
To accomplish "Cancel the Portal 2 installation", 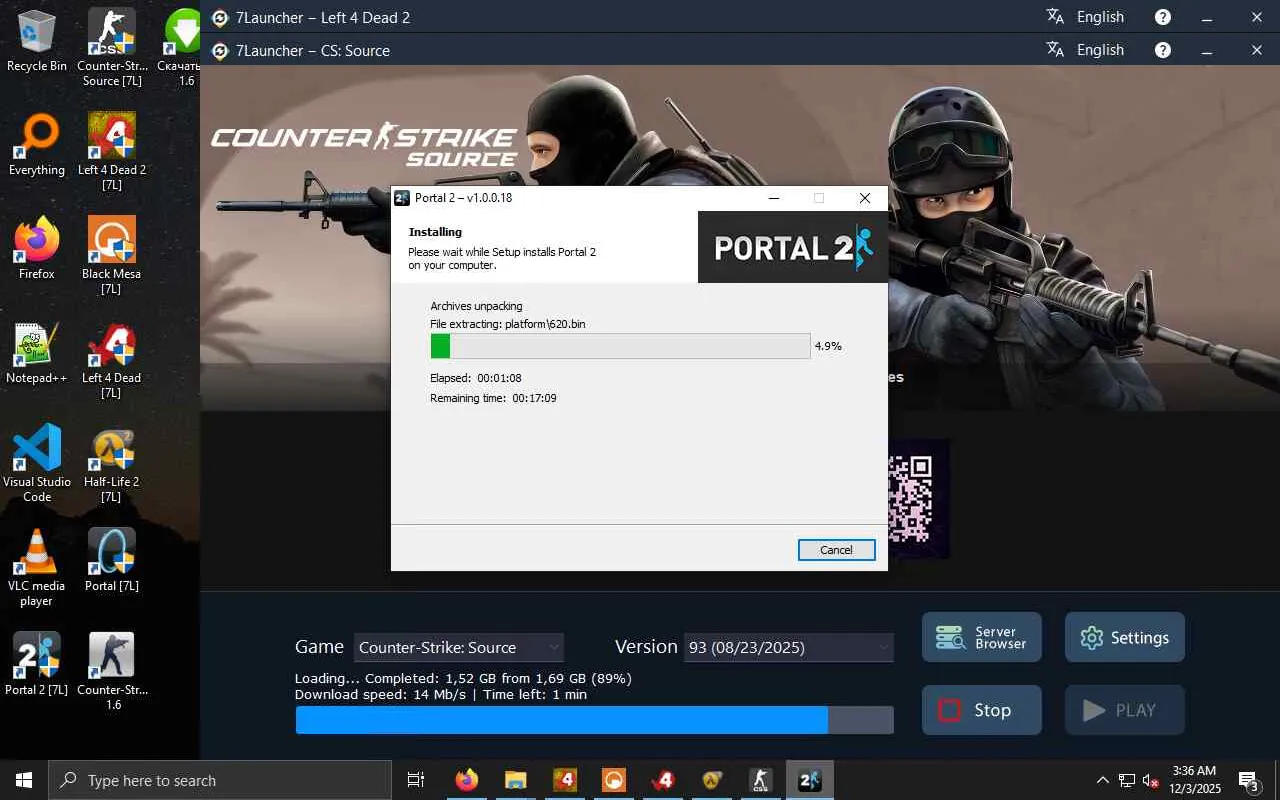I will 837,550.
